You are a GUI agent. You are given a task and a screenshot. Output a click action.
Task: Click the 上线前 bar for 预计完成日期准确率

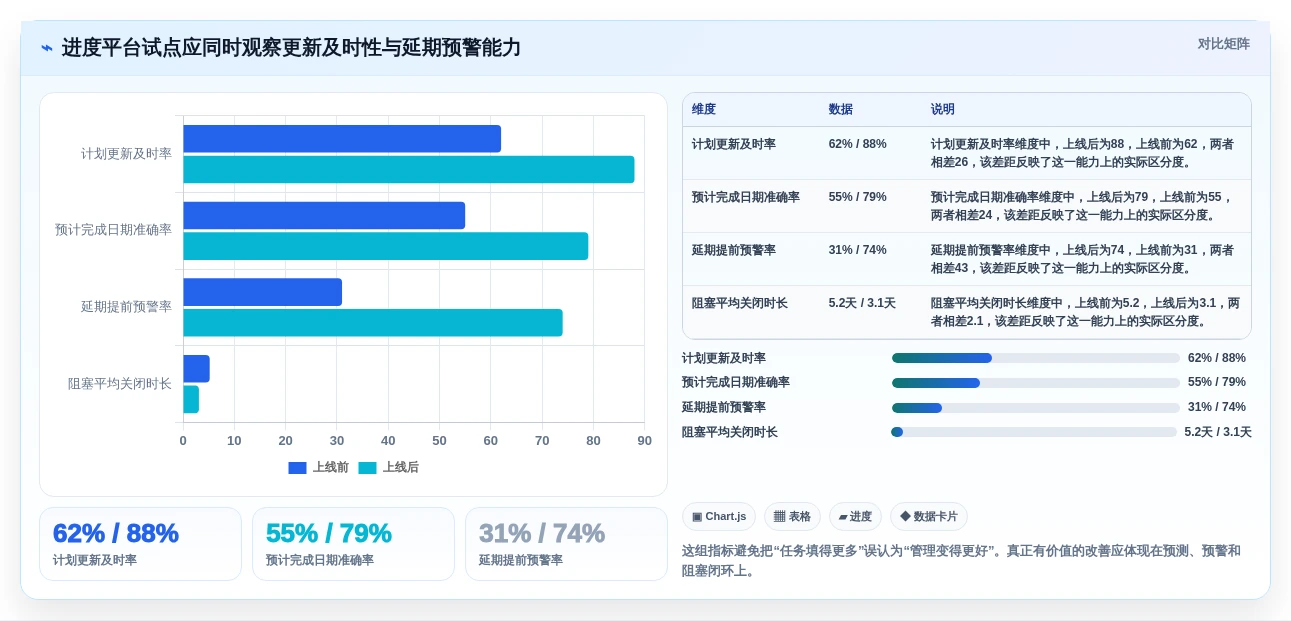(324, 216)
